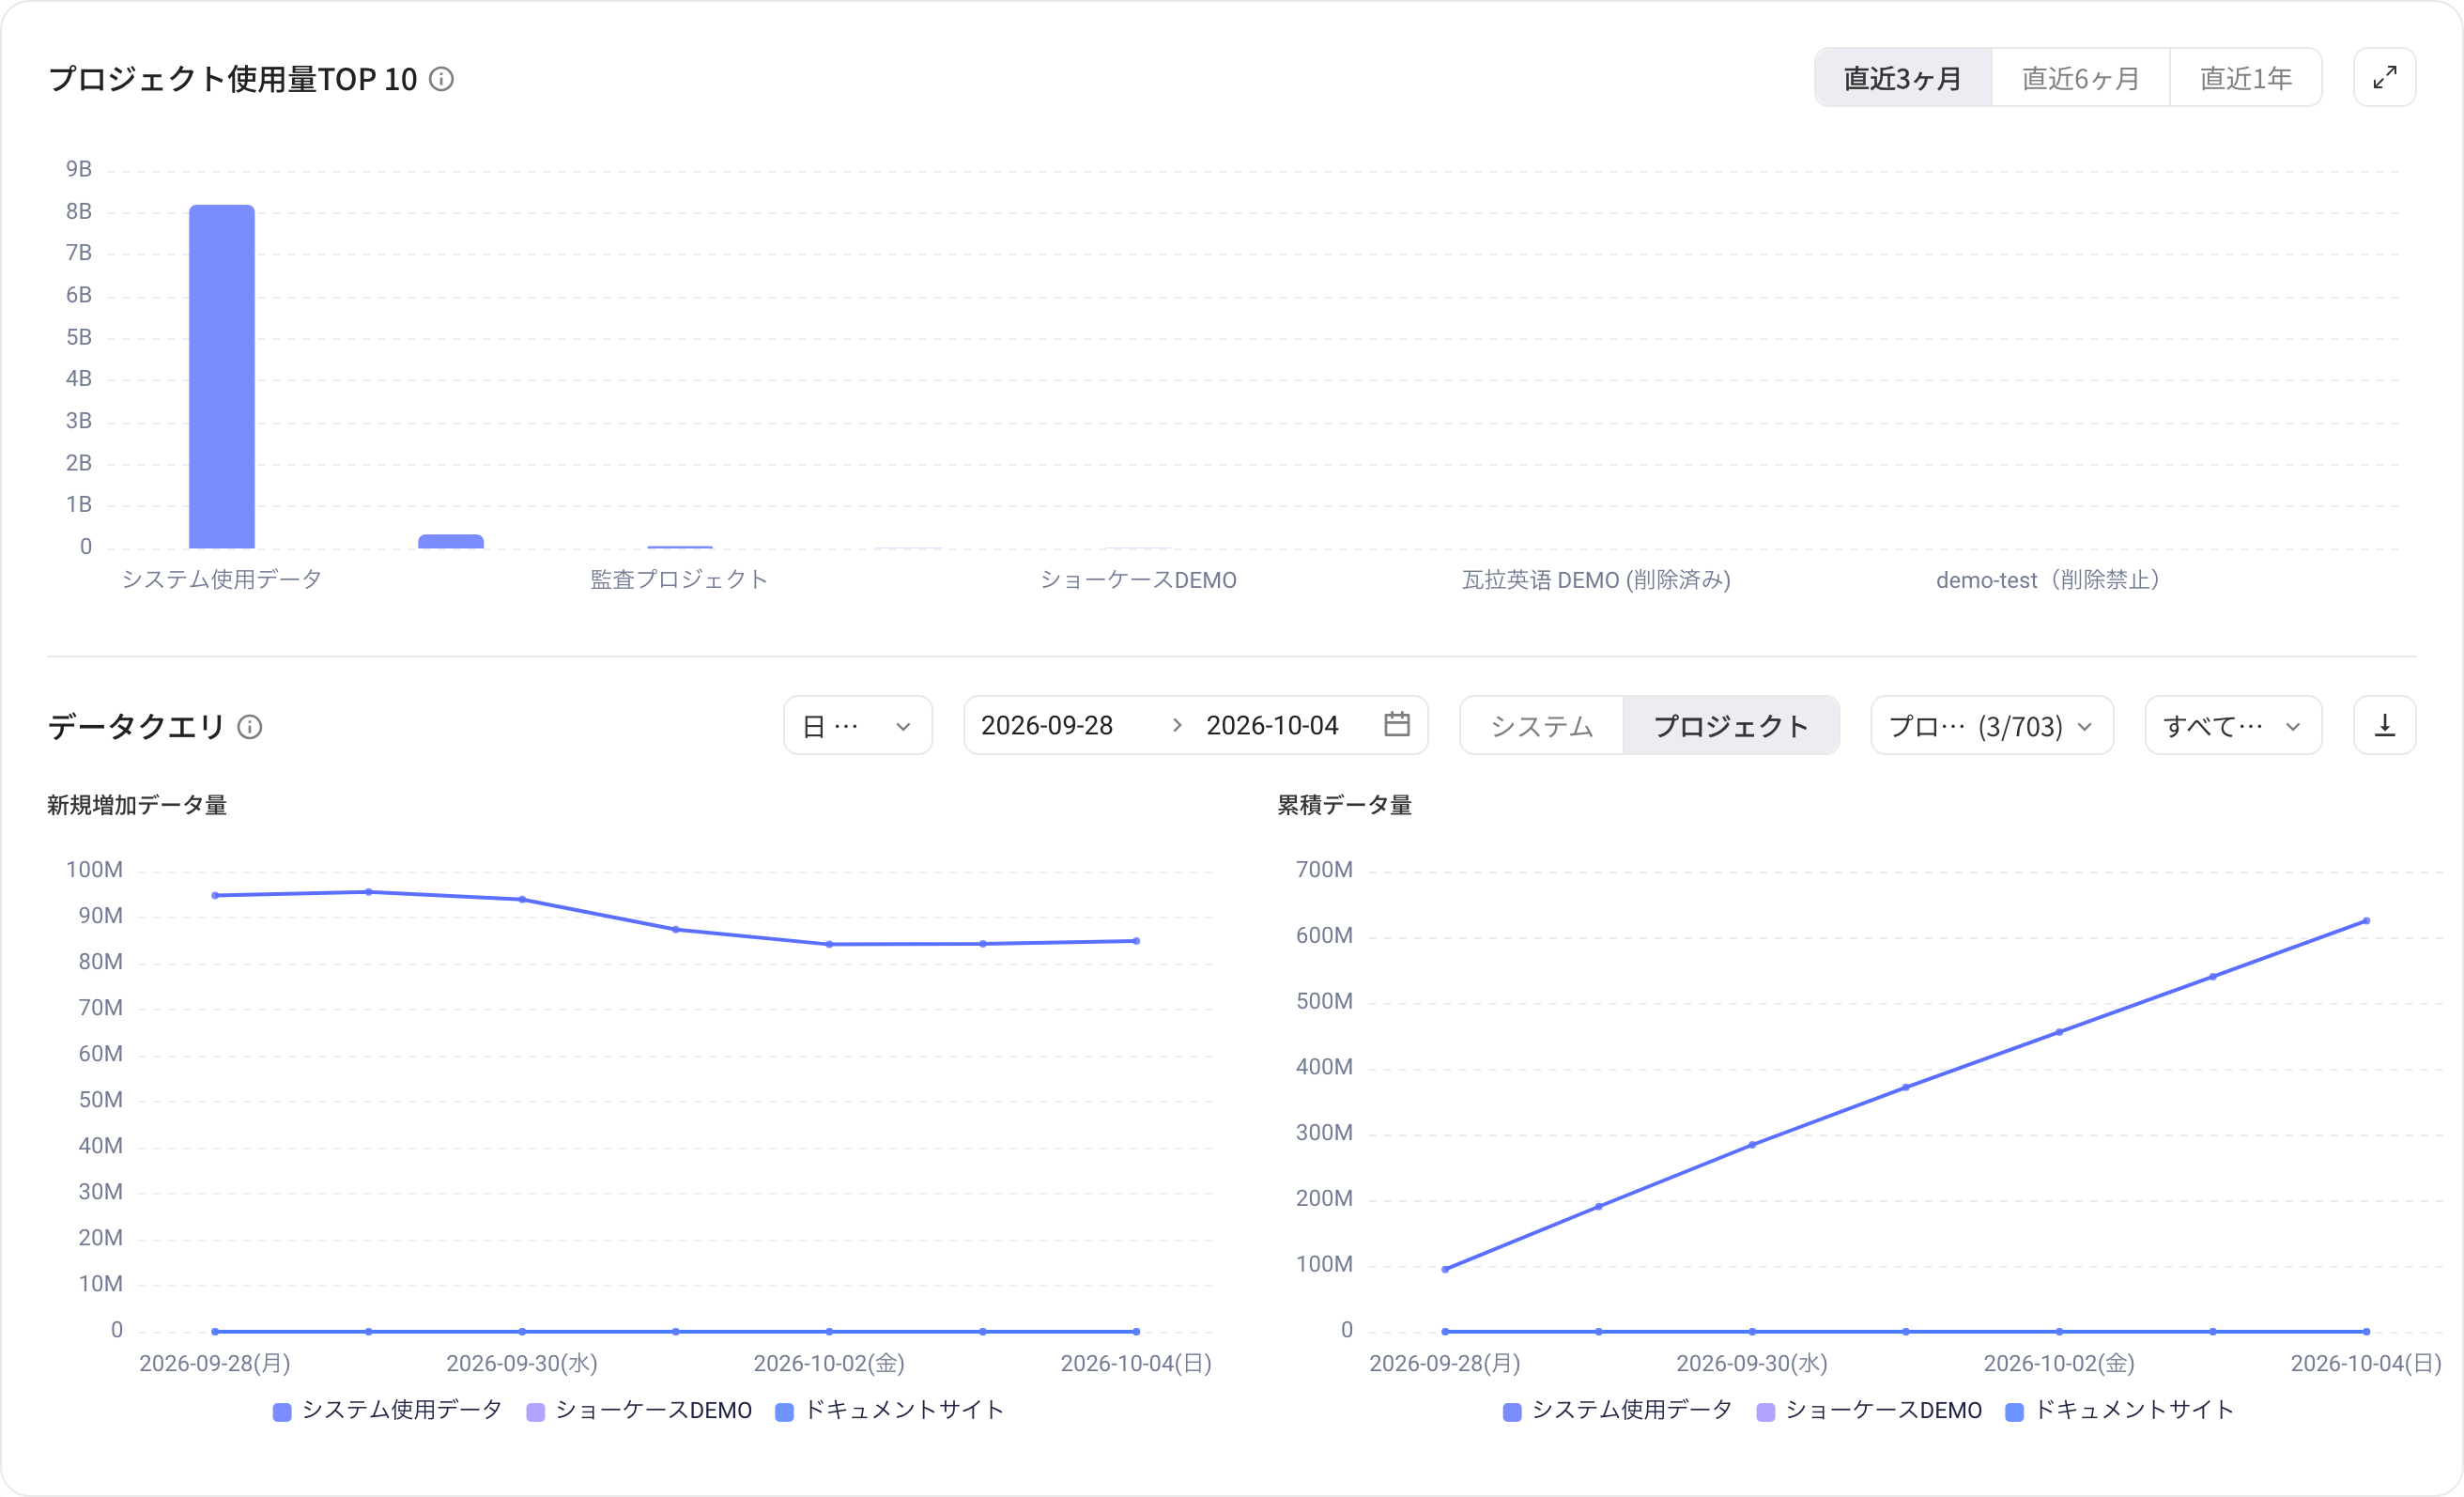Screen dimensions: 2464x1497
Task: Click the tall システム使用データ bar
Action: [x=222, y=377]
